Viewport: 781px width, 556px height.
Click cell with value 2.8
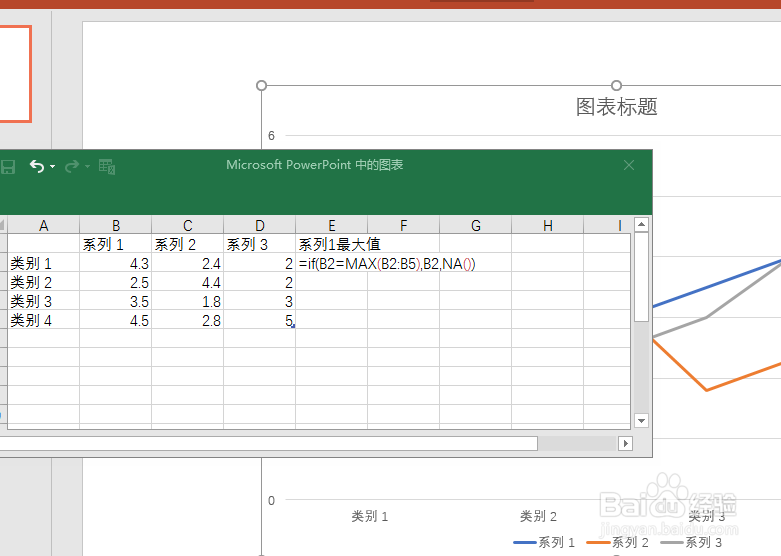tap(188, 320)
